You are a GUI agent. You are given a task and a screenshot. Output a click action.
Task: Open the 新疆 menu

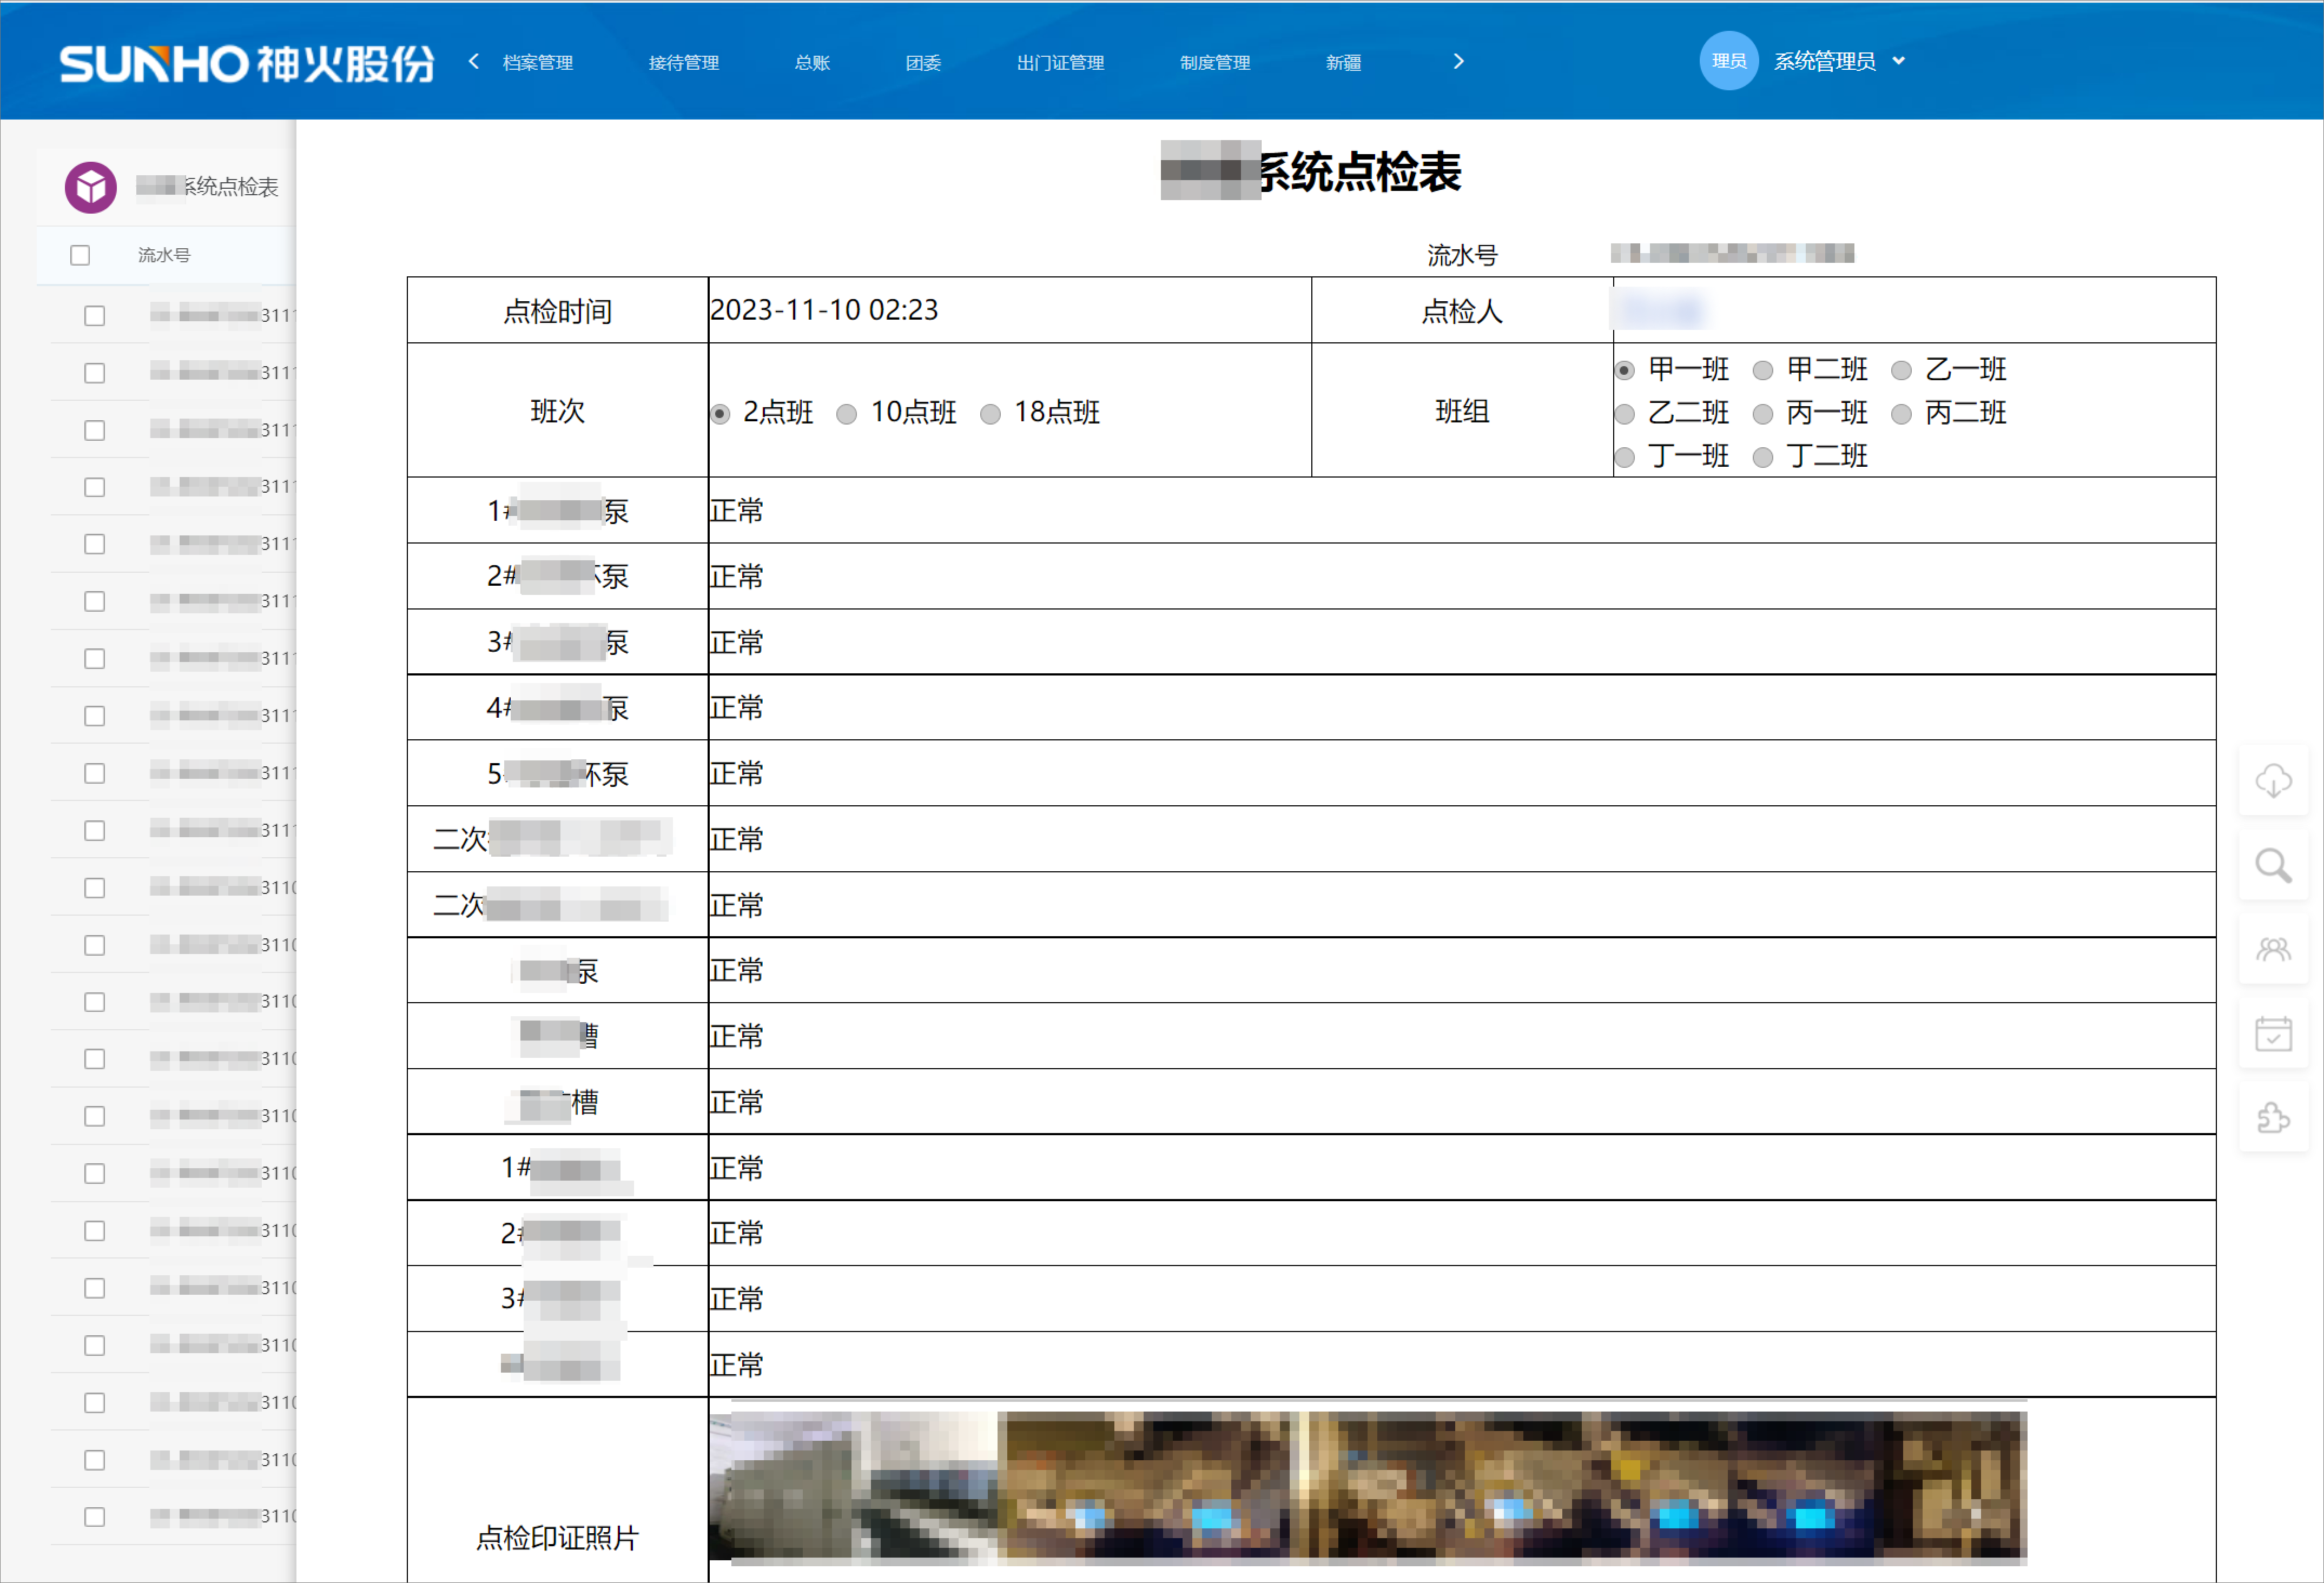tap(1343, 62)
